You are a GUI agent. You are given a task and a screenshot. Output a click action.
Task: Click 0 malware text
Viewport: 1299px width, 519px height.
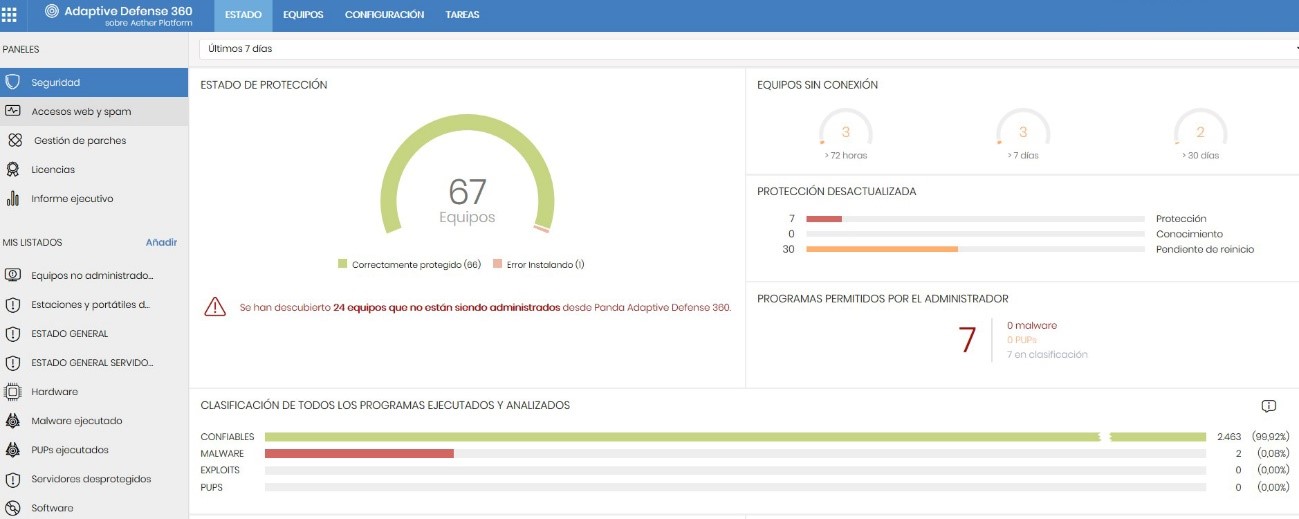[x=1032, y=325]
